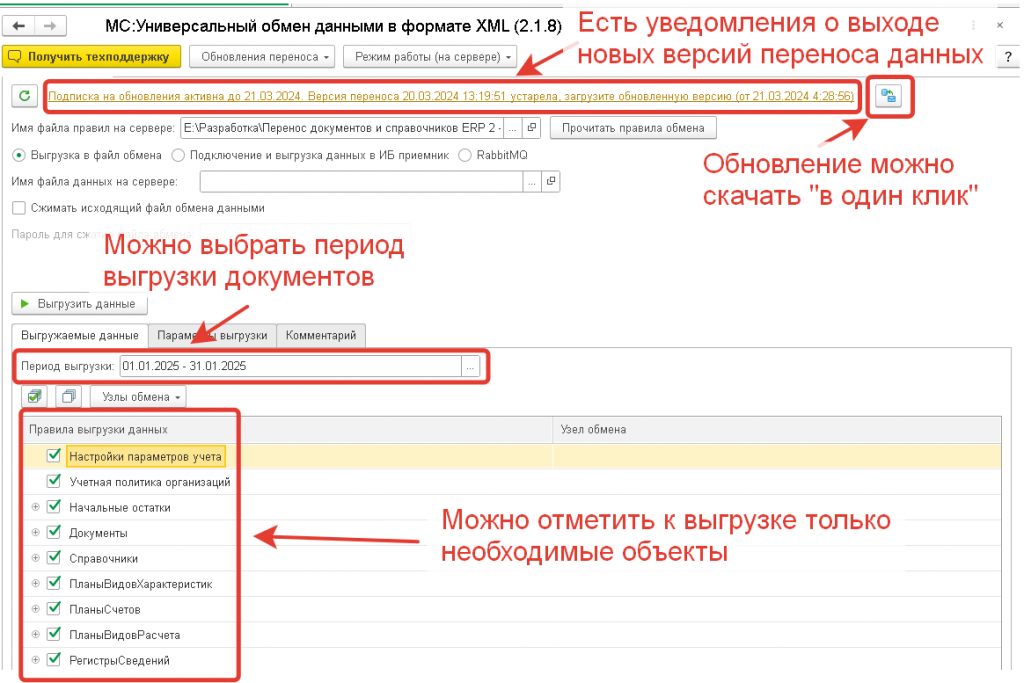Open the subscription update notification link
The width and height of the screenshot is (1024, 683).
click(x=451, y=96)
